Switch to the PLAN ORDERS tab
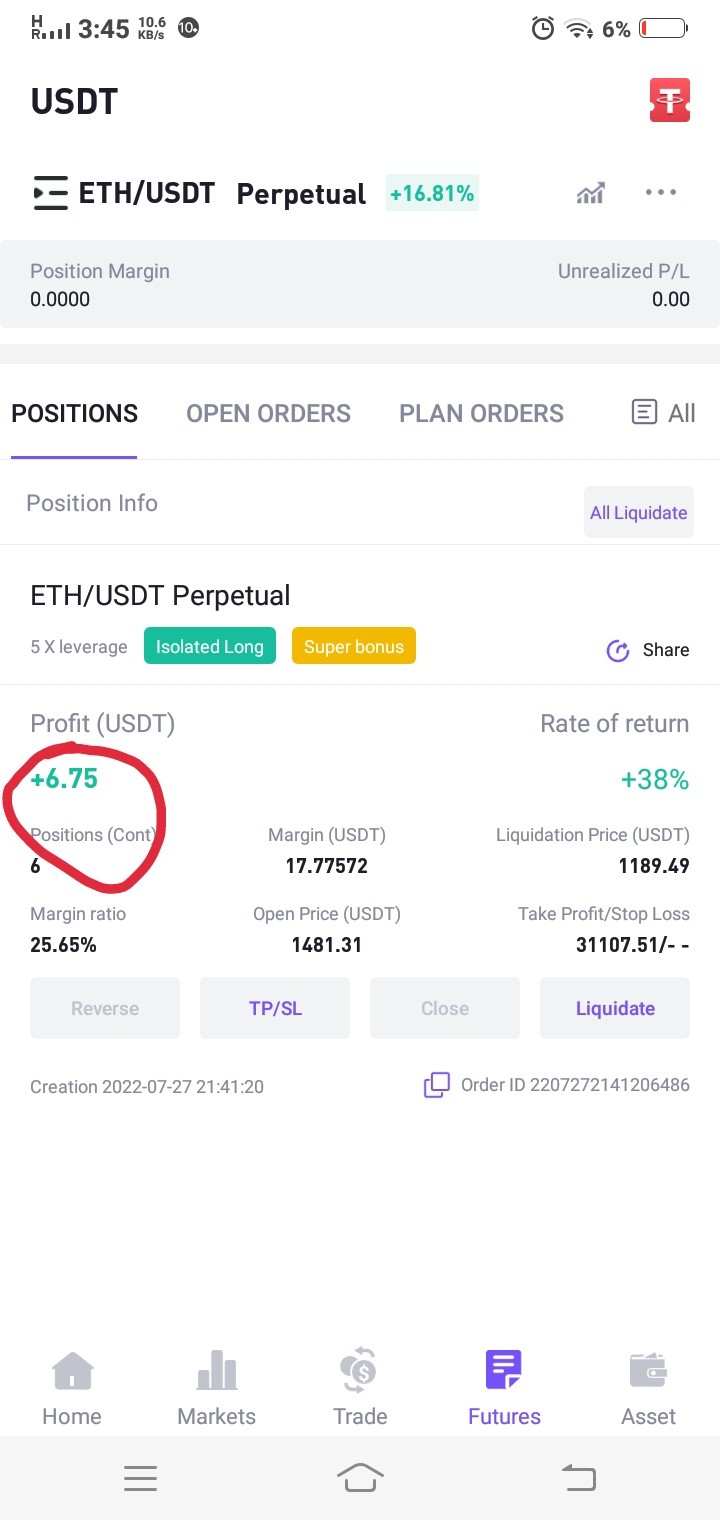This screenshot has height=1520, width=720. point(481,413)
